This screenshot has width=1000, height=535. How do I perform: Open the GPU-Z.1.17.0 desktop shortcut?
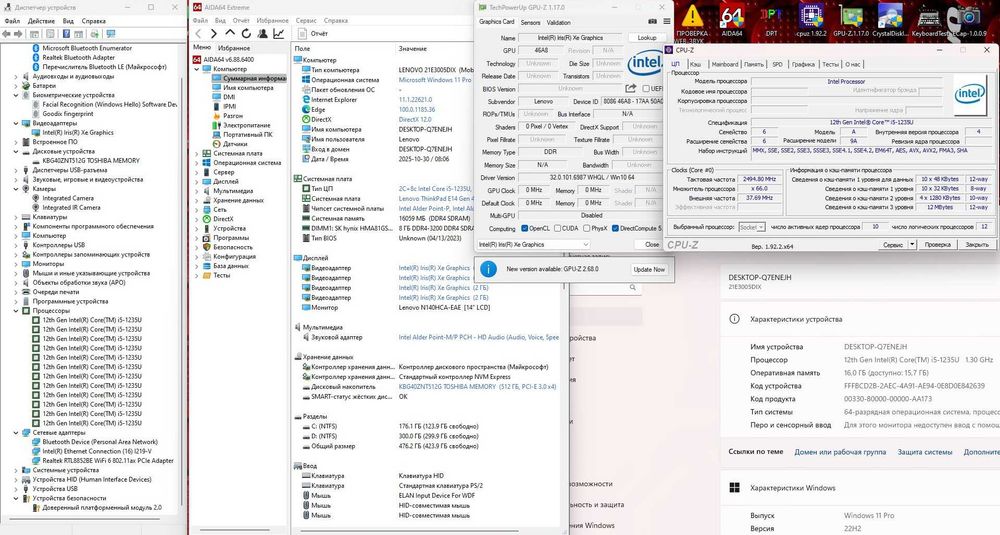(851, 20)
